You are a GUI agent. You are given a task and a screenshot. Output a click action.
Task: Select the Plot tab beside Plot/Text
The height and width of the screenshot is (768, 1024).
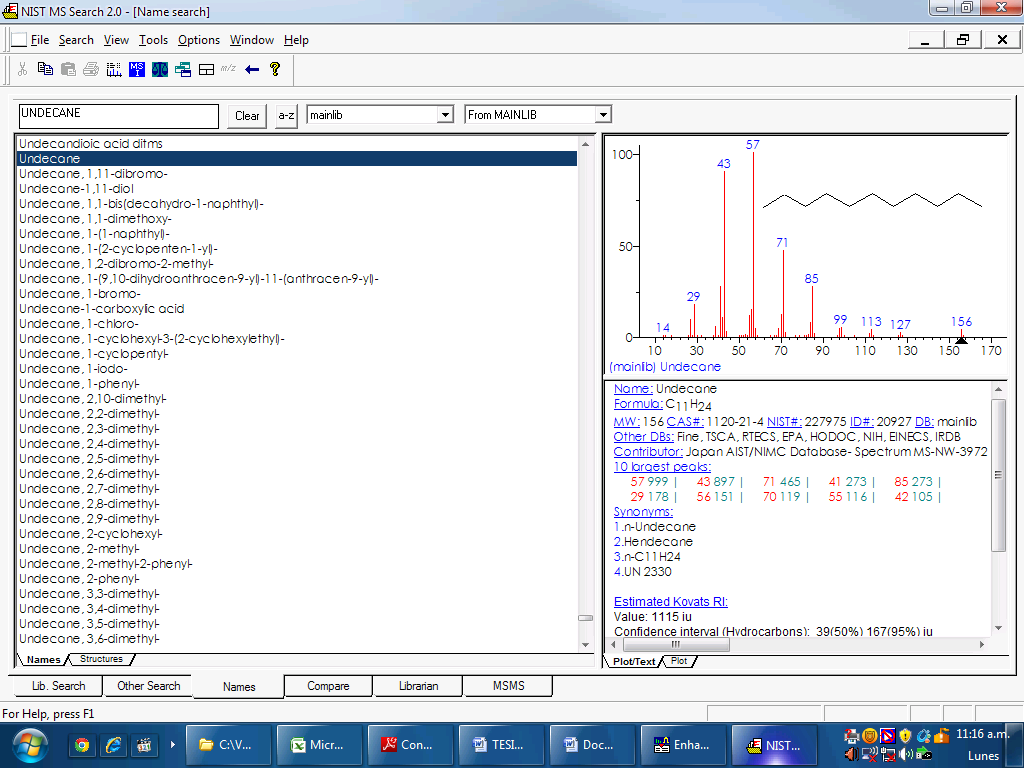click(x=679, y=661)
